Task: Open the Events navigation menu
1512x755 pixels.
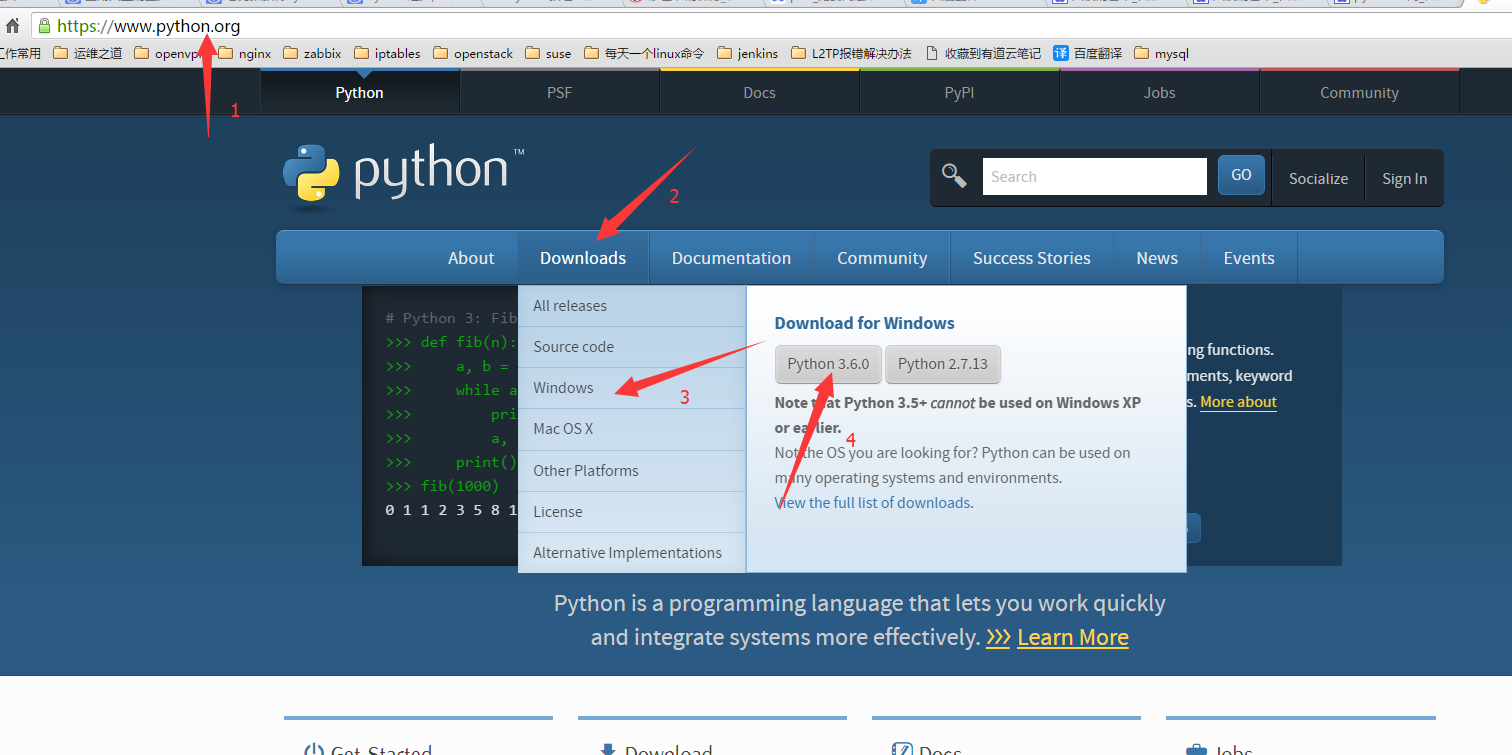Action: 1249,258
